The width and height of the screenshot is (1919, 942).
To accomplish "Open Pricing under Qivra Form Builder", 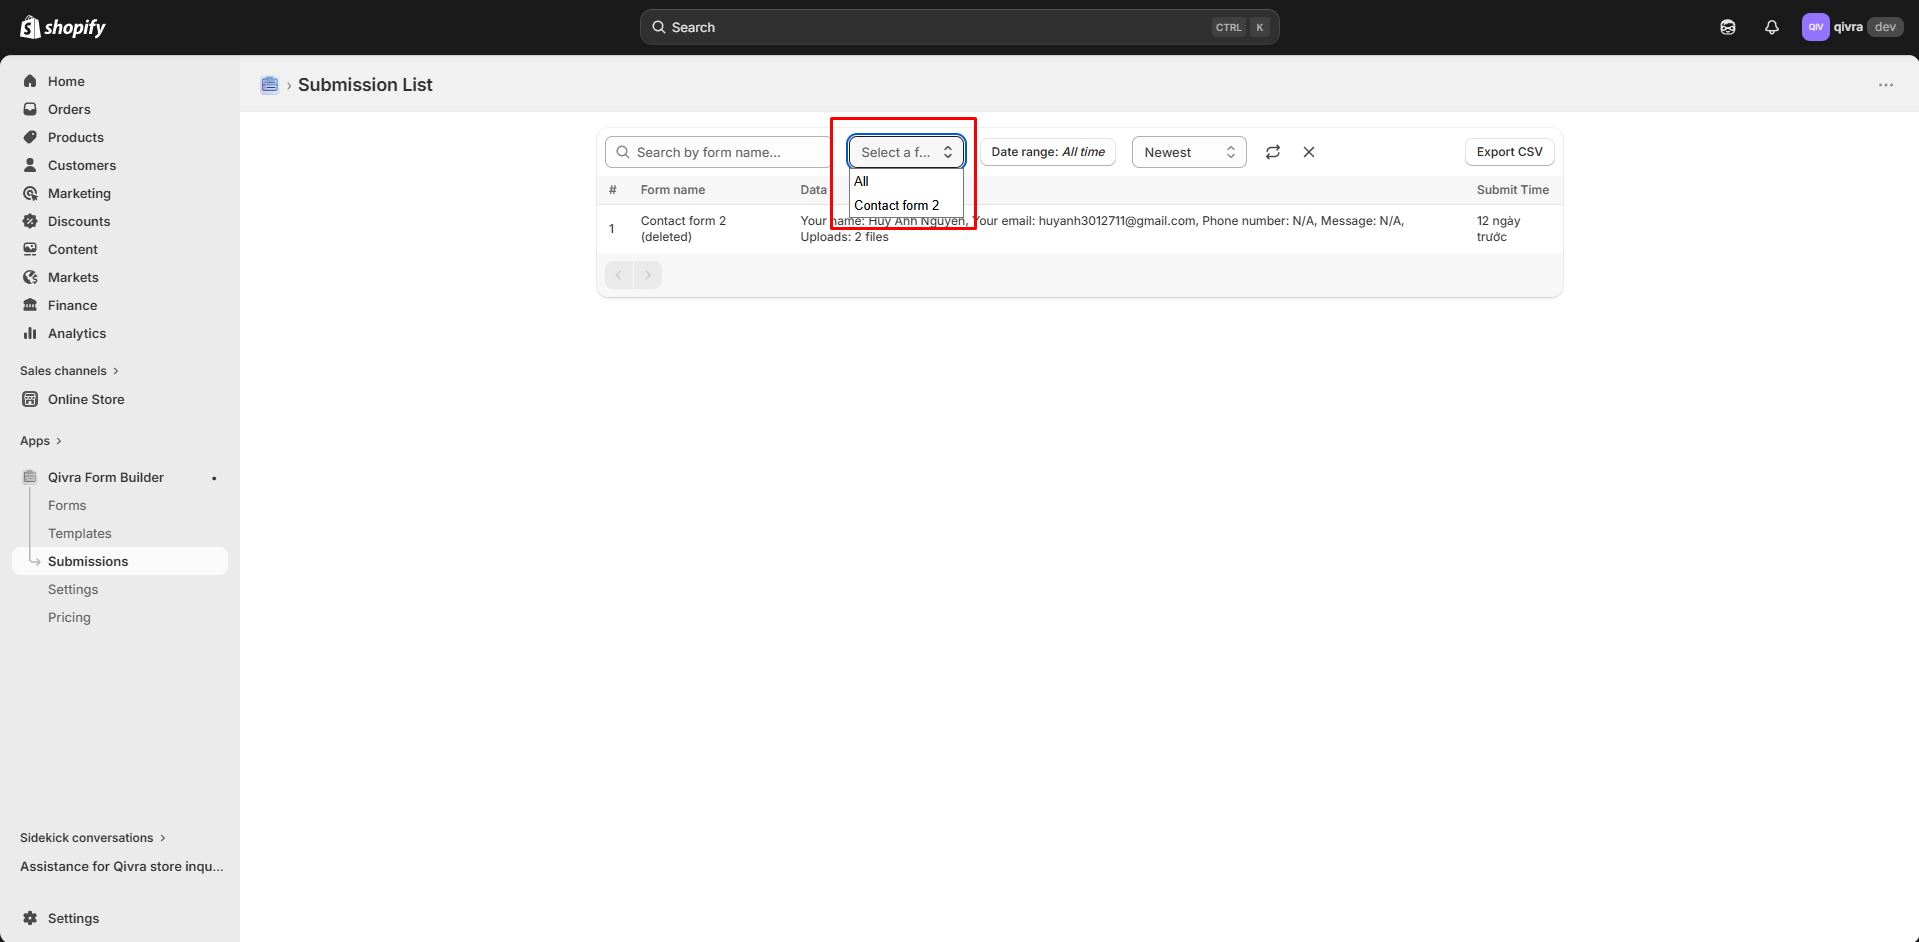I will [69, 617].
